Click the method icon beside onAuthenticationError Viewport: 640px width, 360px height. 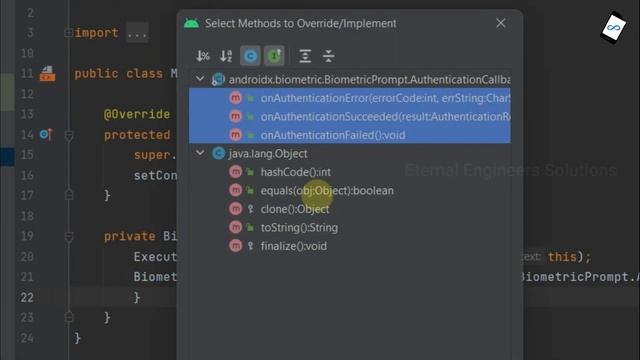point(236,98)
